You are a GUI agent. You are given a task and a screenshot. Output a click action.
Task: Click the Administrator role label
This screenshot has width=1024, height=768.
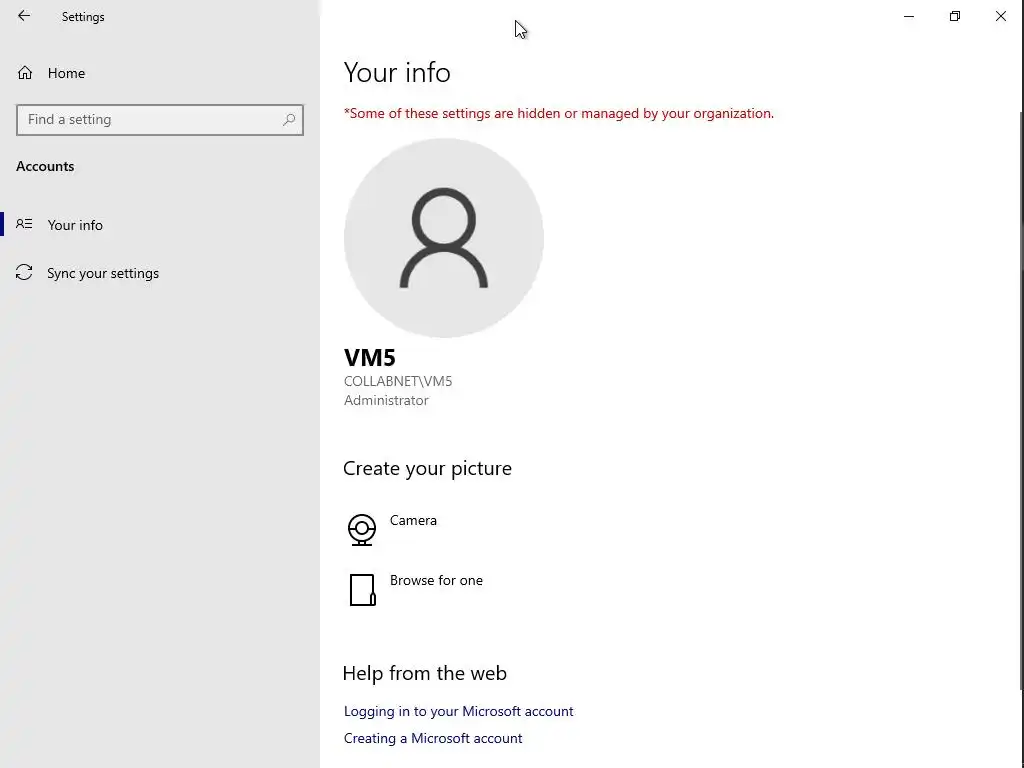pos(386,400)
